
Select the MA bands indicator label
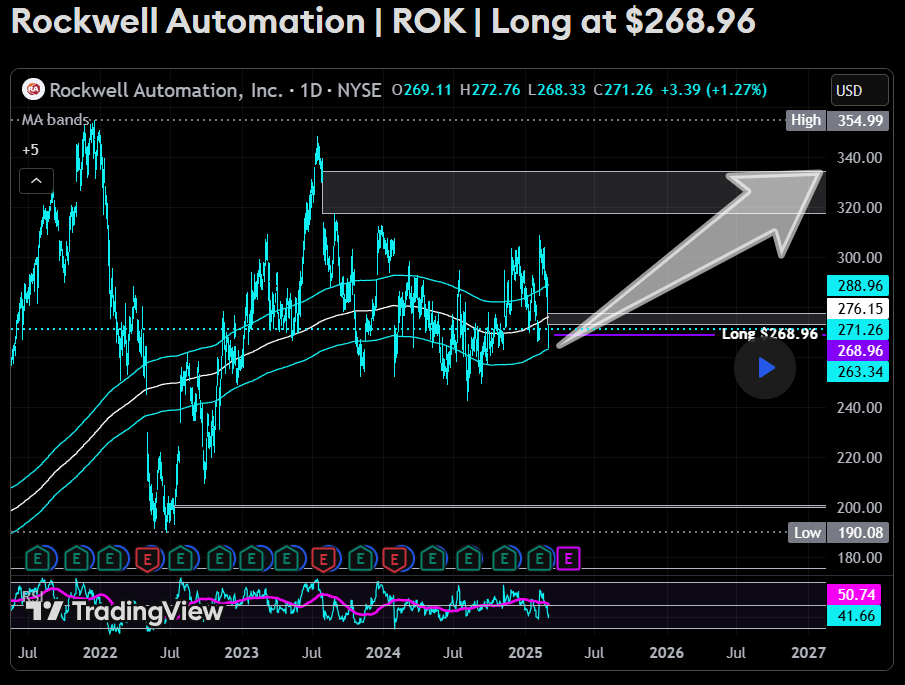click(55, 119)
